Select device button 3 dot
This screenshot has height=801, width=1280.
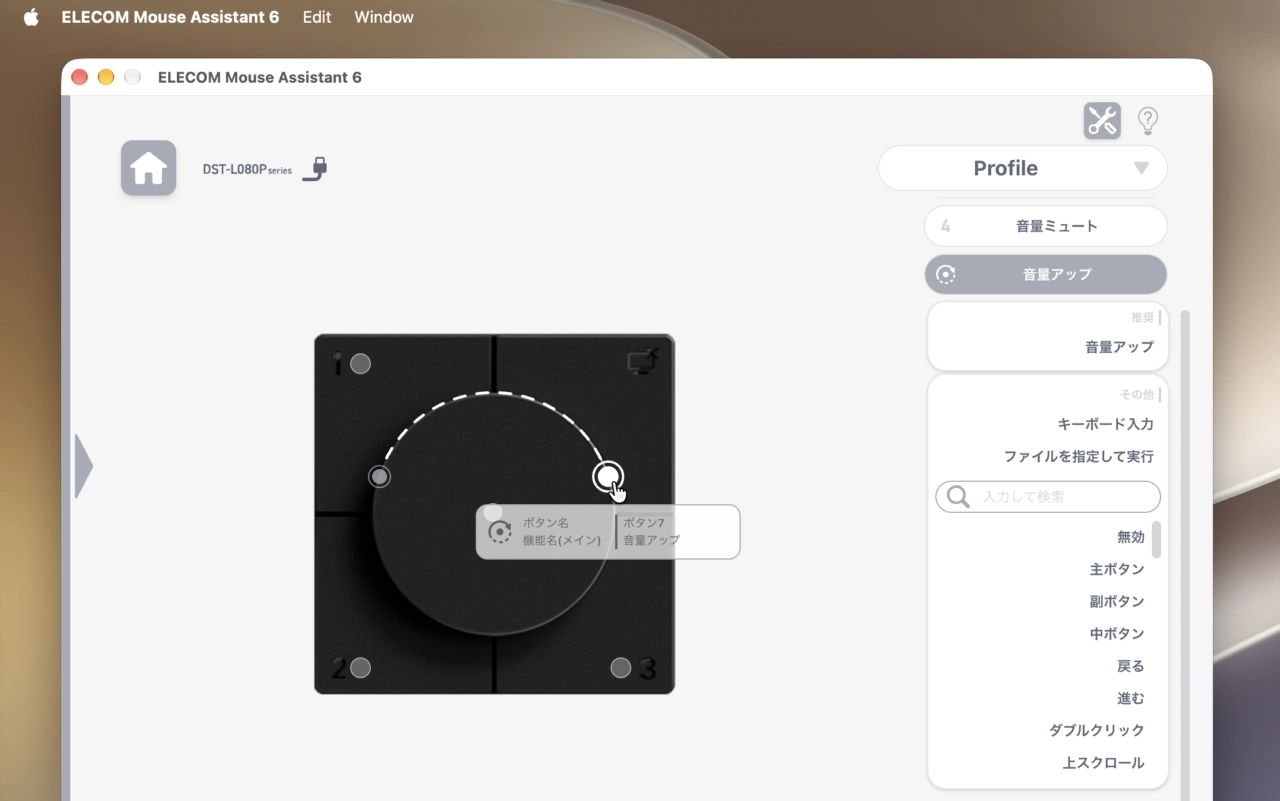tap(621, 667)
